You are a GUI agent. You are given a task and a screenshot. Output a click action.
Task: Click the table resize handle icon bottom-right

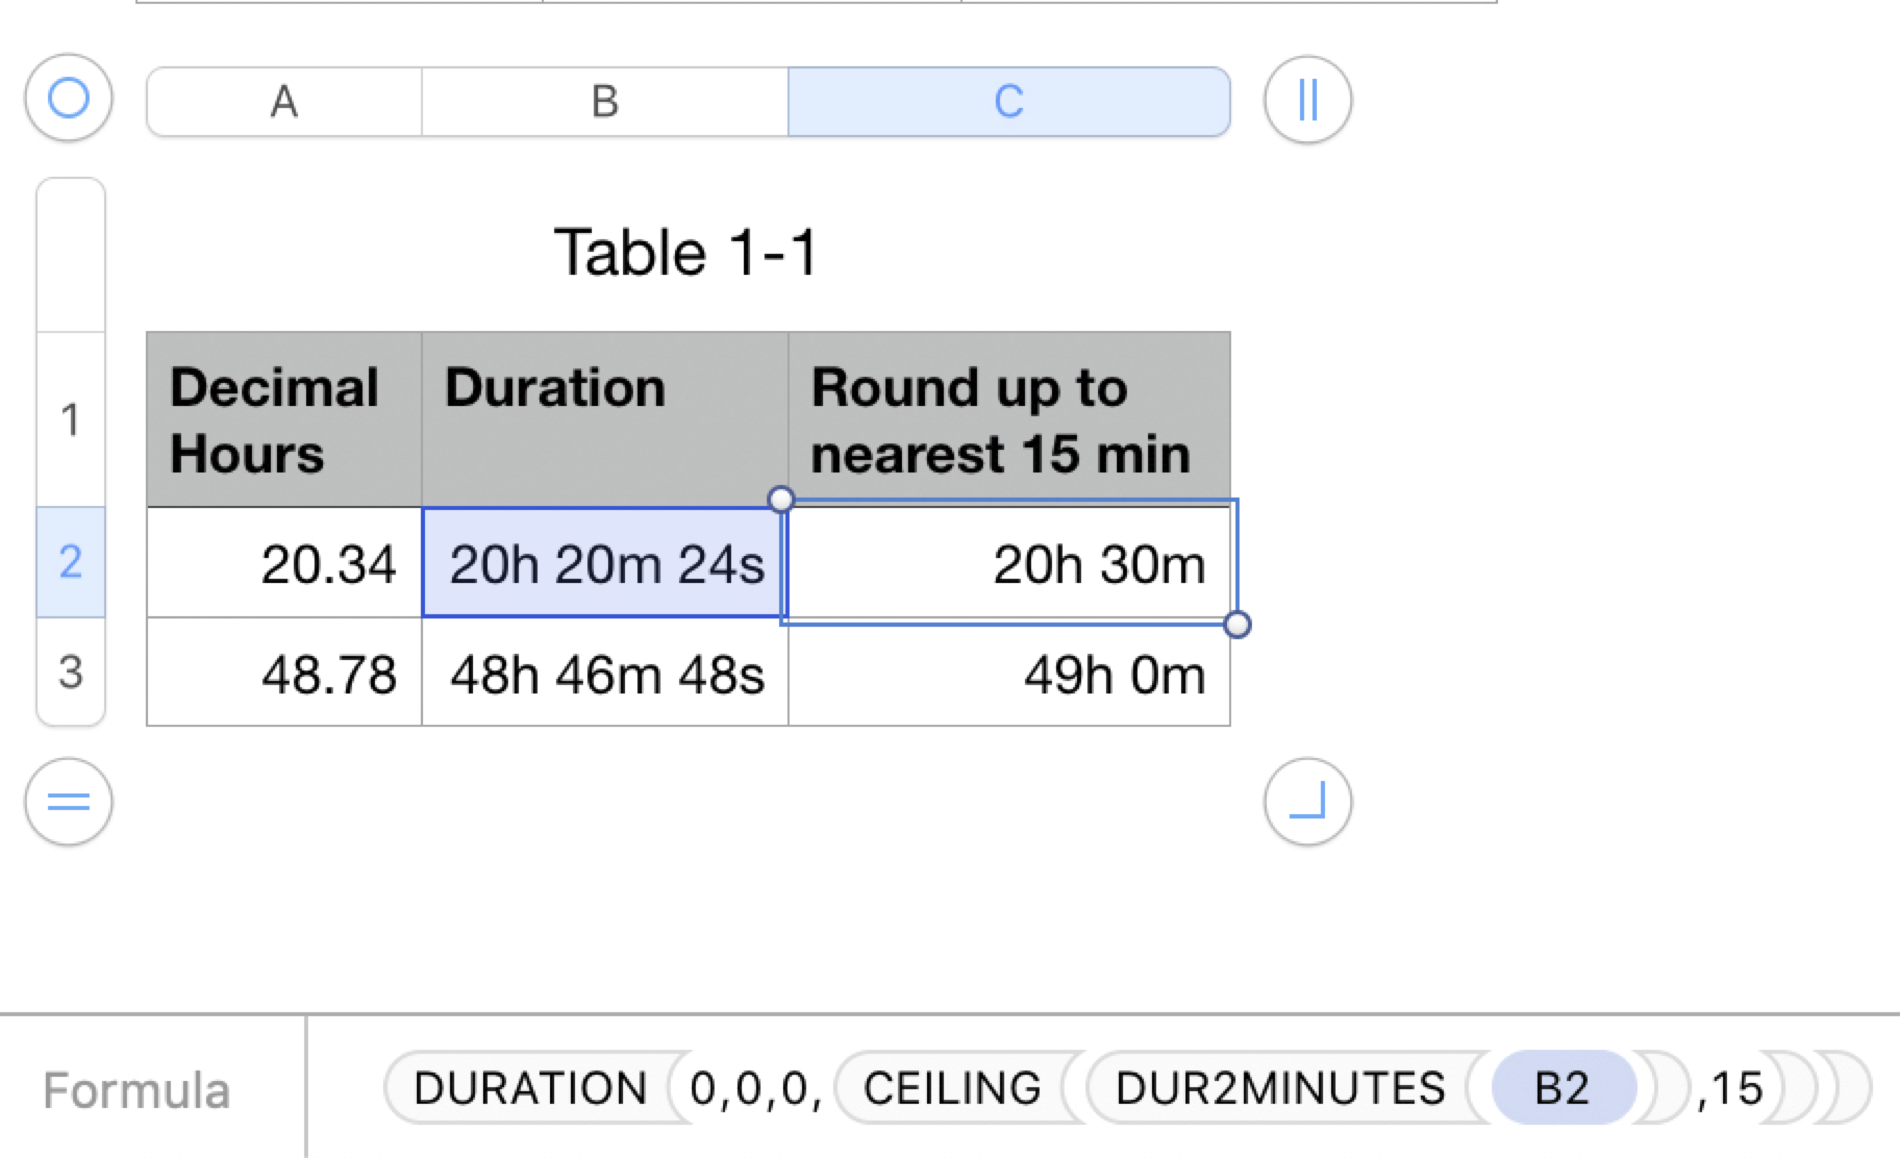1307,802
